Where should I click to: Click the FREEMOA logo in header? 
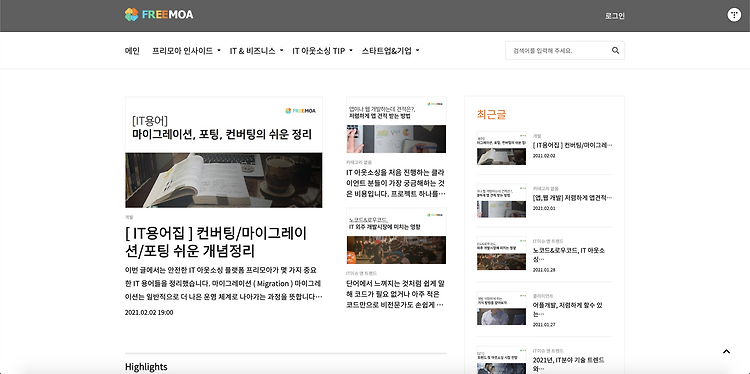pyautogui.click(x=159, y=14)
